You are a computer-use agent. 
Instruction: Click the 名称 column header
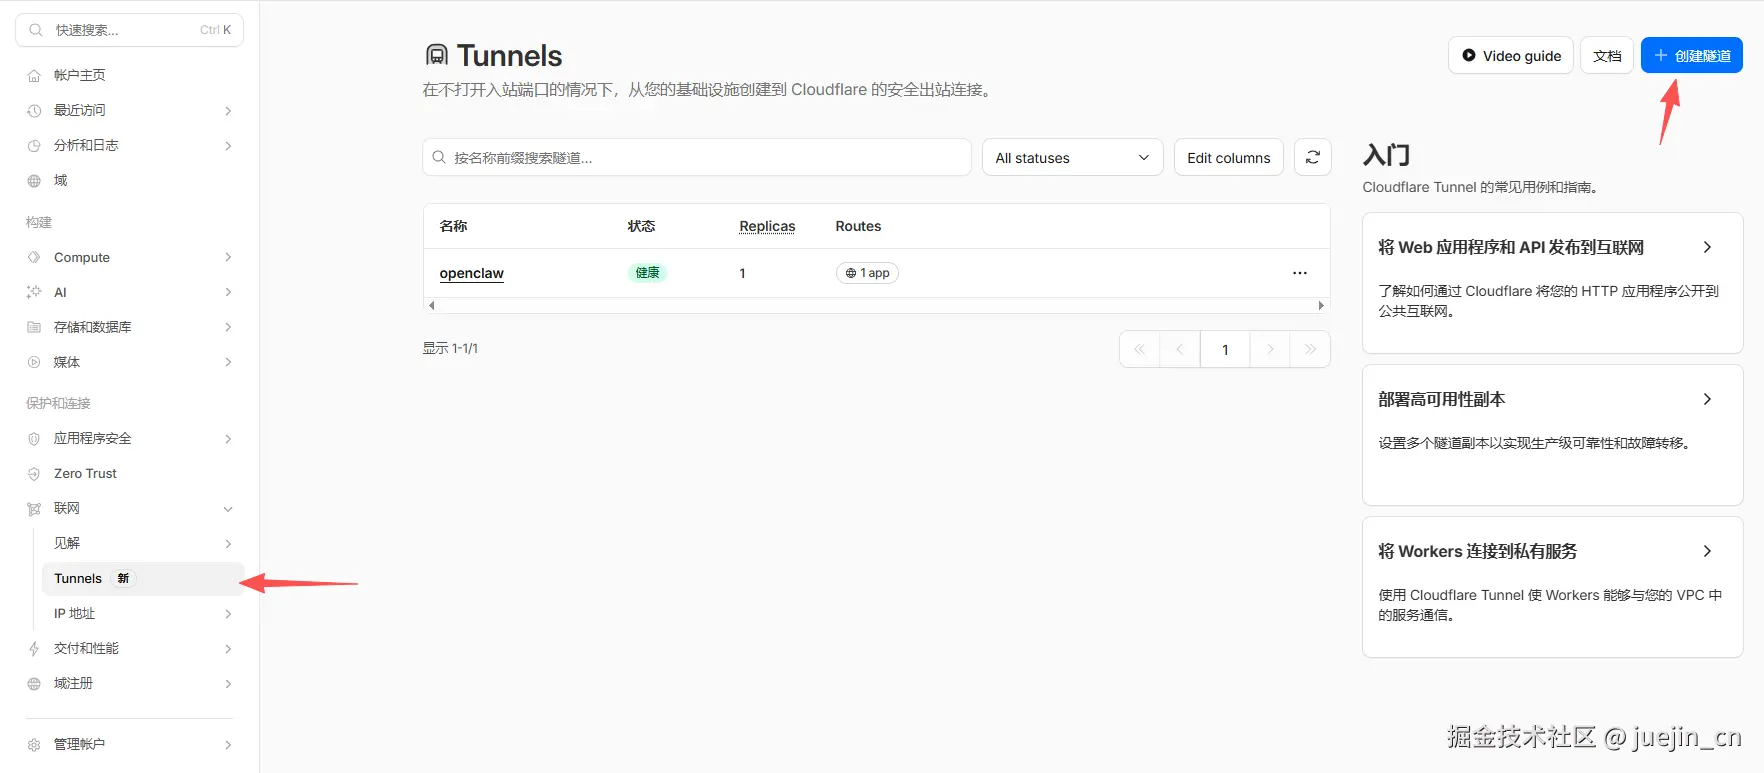[x=453, y=226]
